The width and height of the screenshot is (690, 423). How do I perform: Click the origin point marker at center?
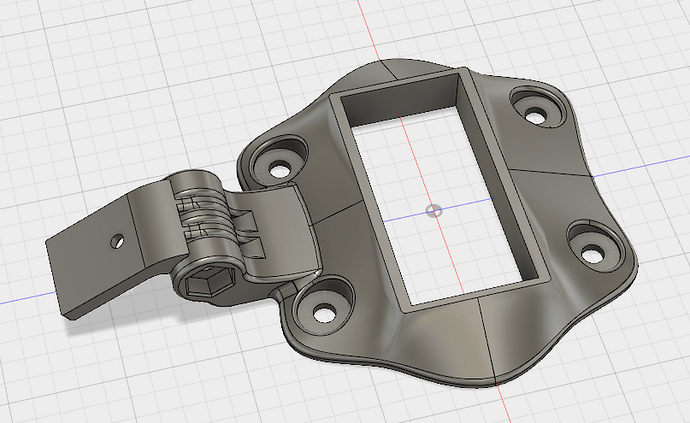(x=432, y=210)
